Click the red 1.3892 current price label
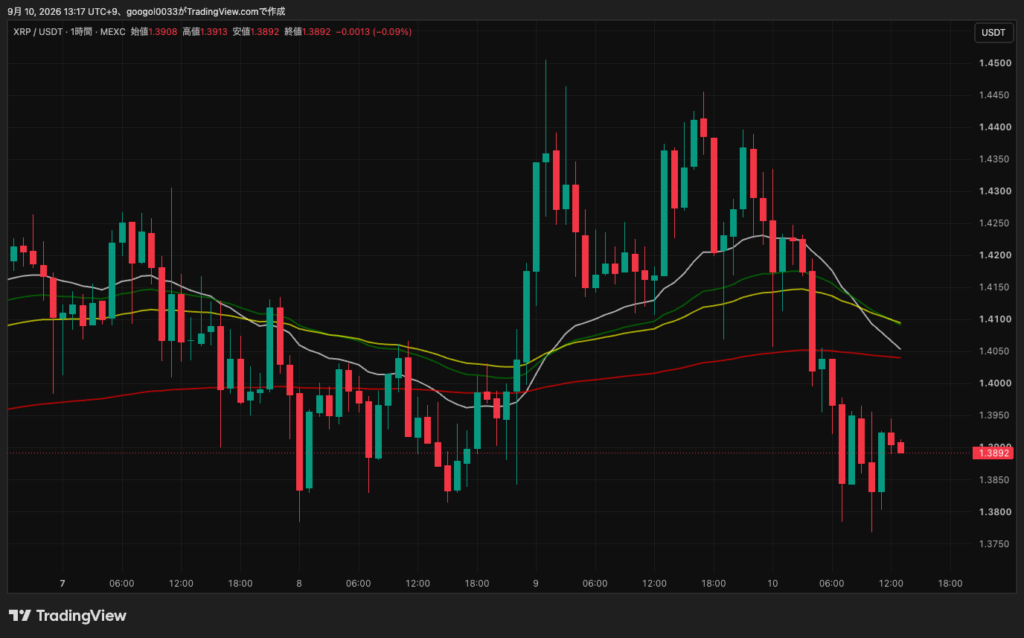Image resolution: width=1024 pixels, height=638 pixels. [x=992, y=453]
